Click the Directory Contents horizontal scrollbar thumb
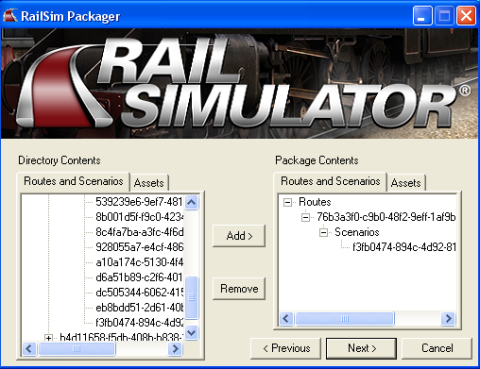This screenshot has width=480, height=369. point(77,349)
